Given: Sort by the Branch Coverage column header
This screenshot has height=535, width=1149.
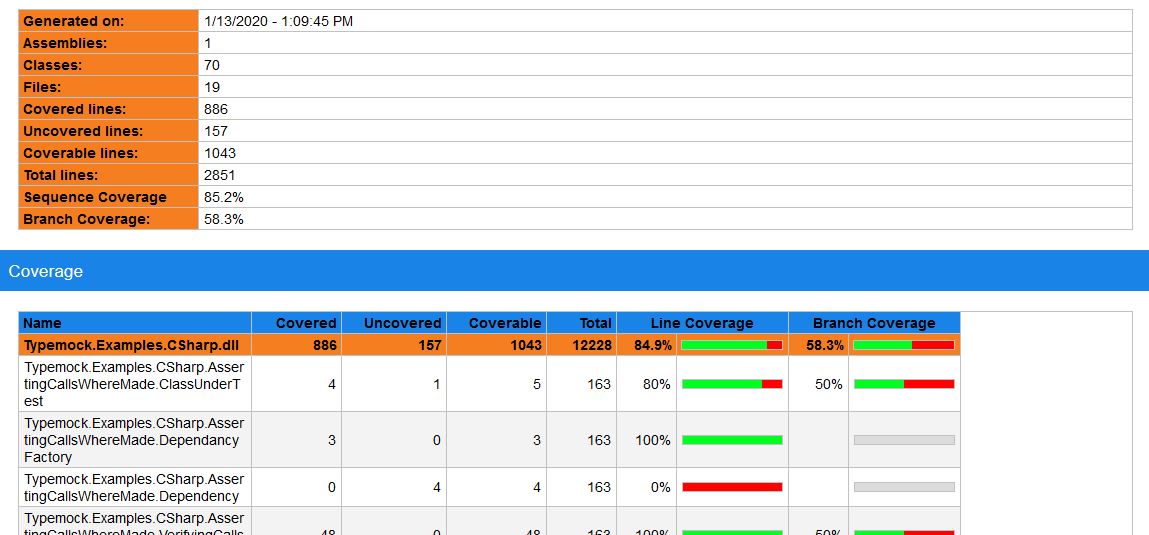Looking at the screenshot, I should tap(874, 323).
